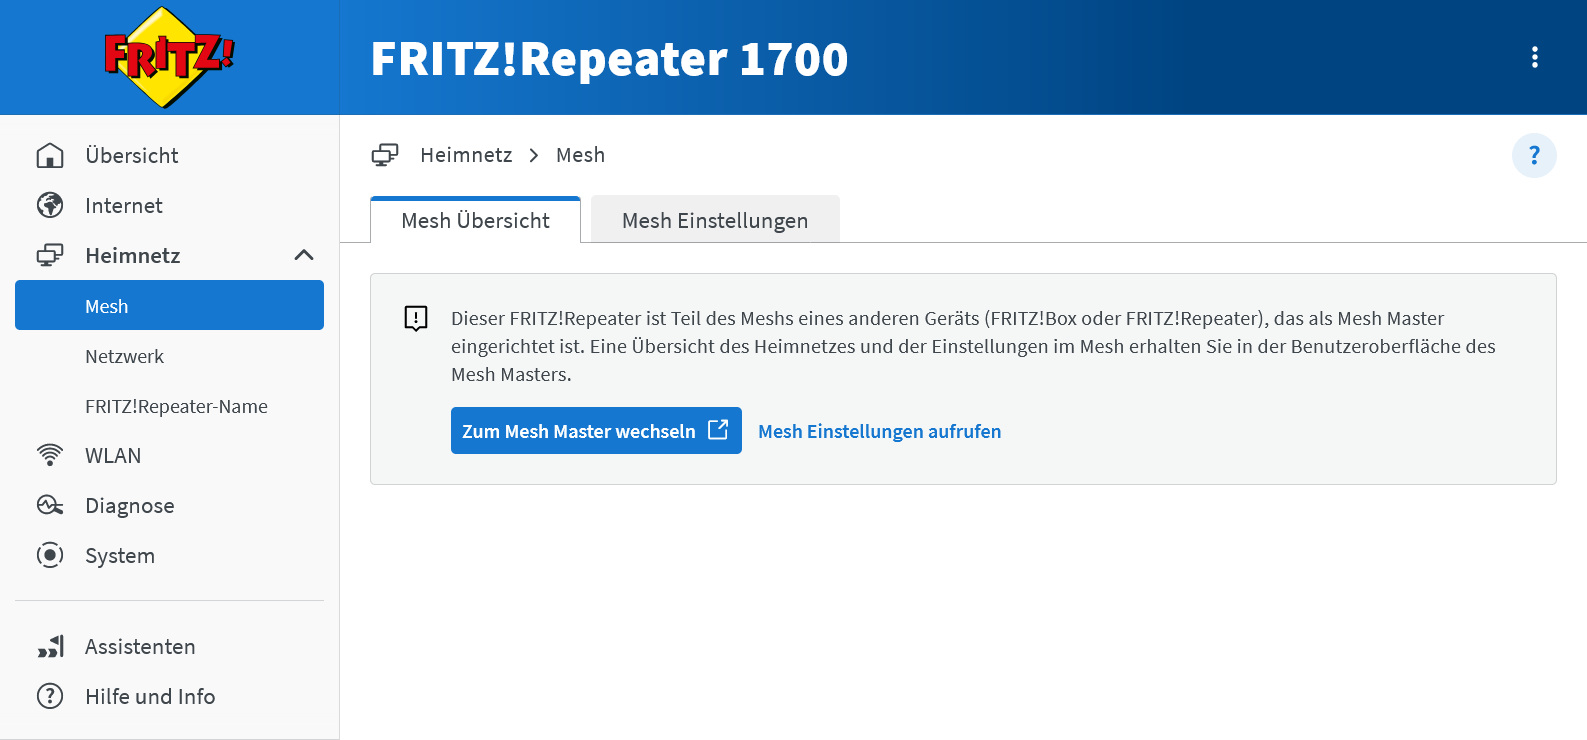The image size is (1587, 740).
Task: Open the help question mark button
Action: 1534,155
